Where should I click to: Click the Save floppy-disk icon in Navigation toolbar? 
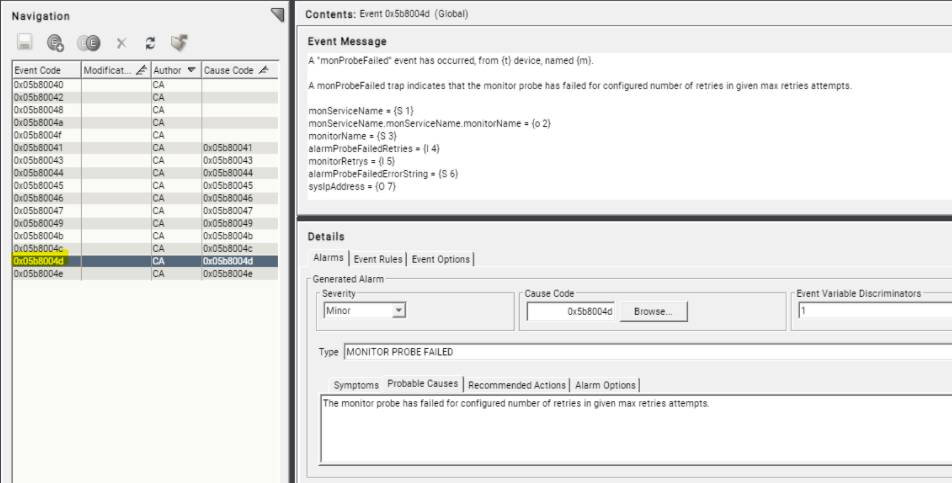coord(24,42)
